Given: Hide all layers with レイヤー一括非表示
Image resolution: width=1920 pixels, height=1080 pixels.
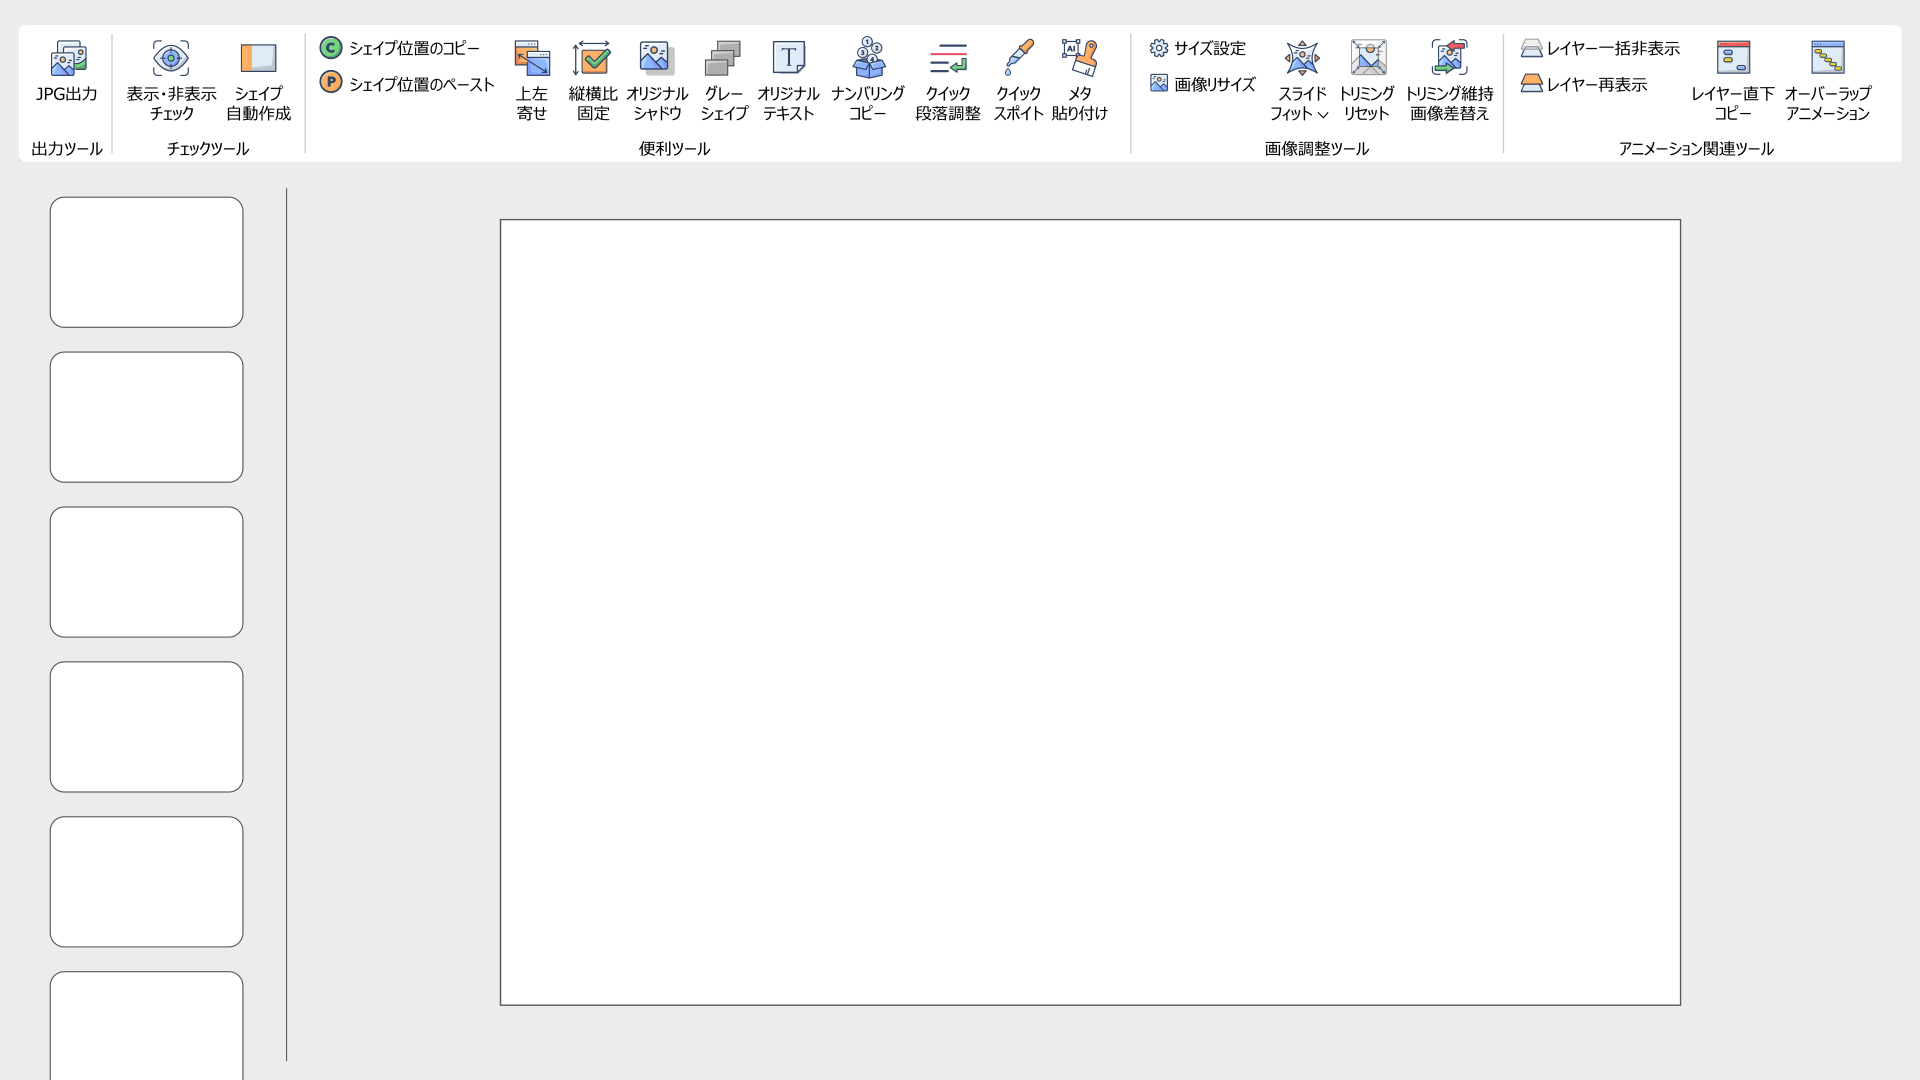Looking at the screenshot, I should pos(1600,48).
